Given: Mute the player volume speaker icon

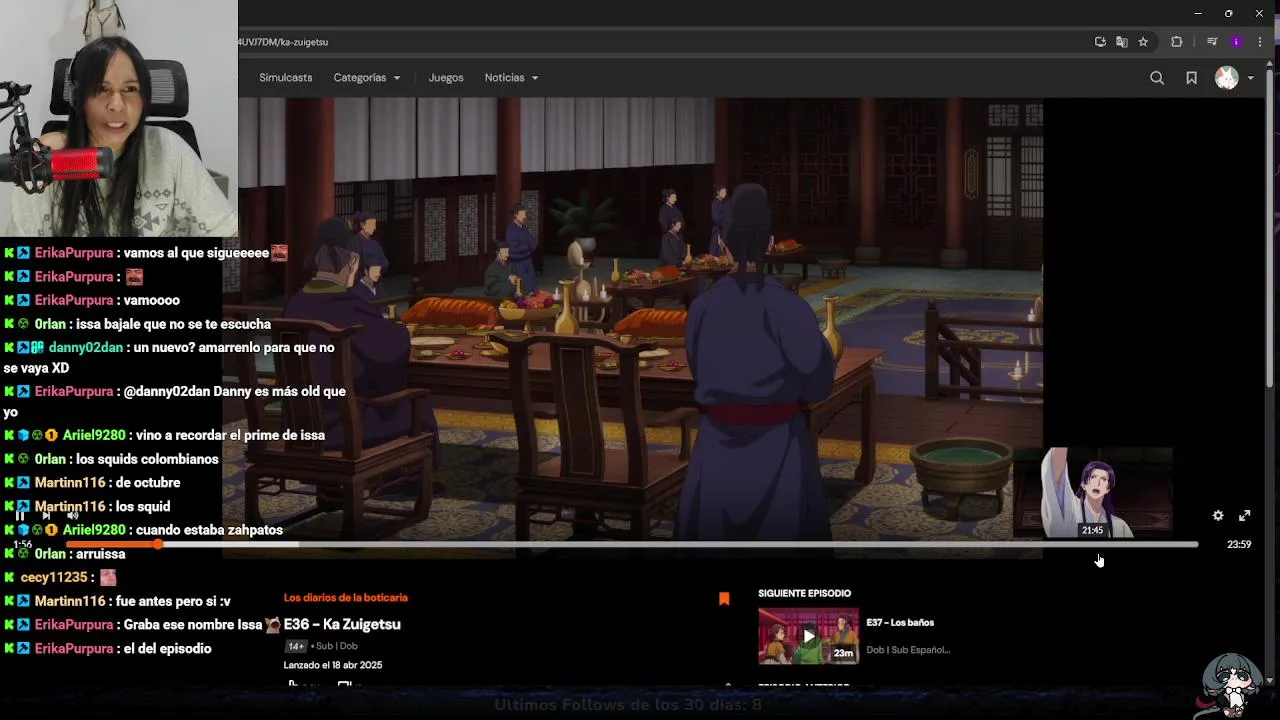Looking at the screenshot, I should coord(72,516).
